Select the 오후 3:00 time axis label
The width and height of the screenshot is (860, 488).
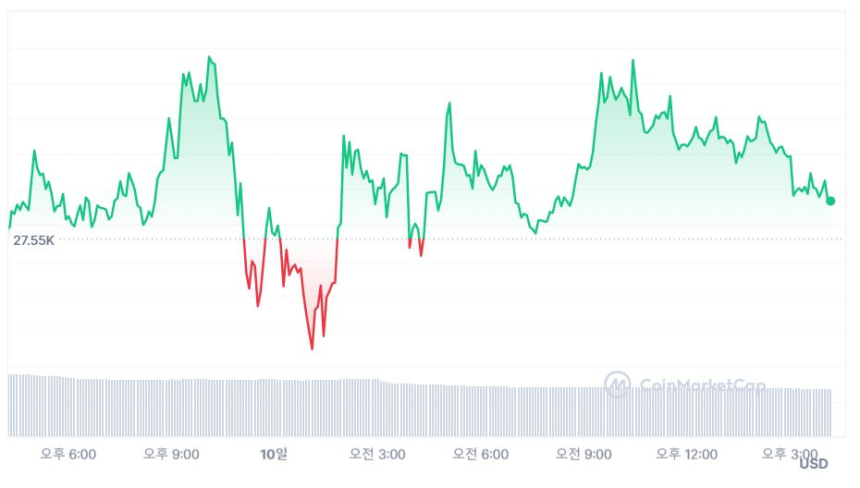(789, 454)
